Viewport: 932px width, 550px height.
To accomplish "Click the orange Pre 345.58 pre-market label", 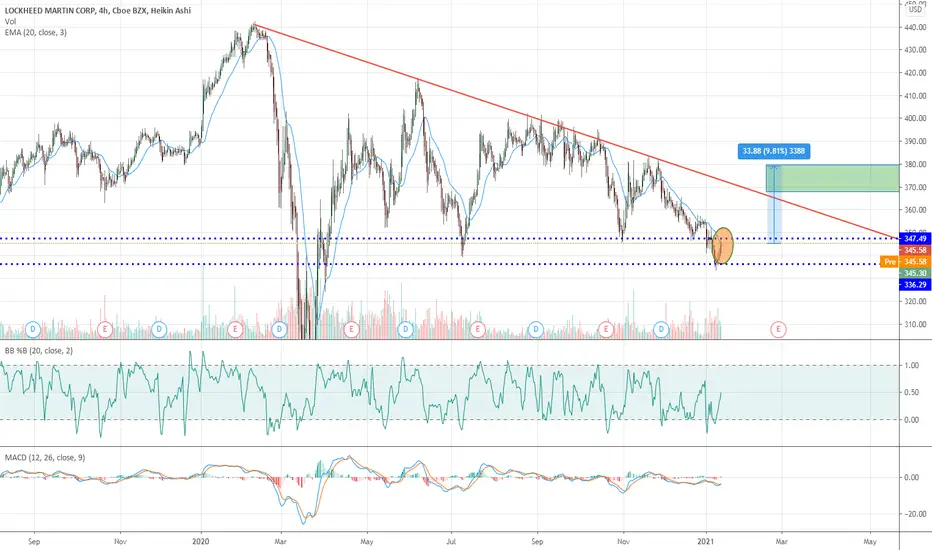I will point(905,262).
